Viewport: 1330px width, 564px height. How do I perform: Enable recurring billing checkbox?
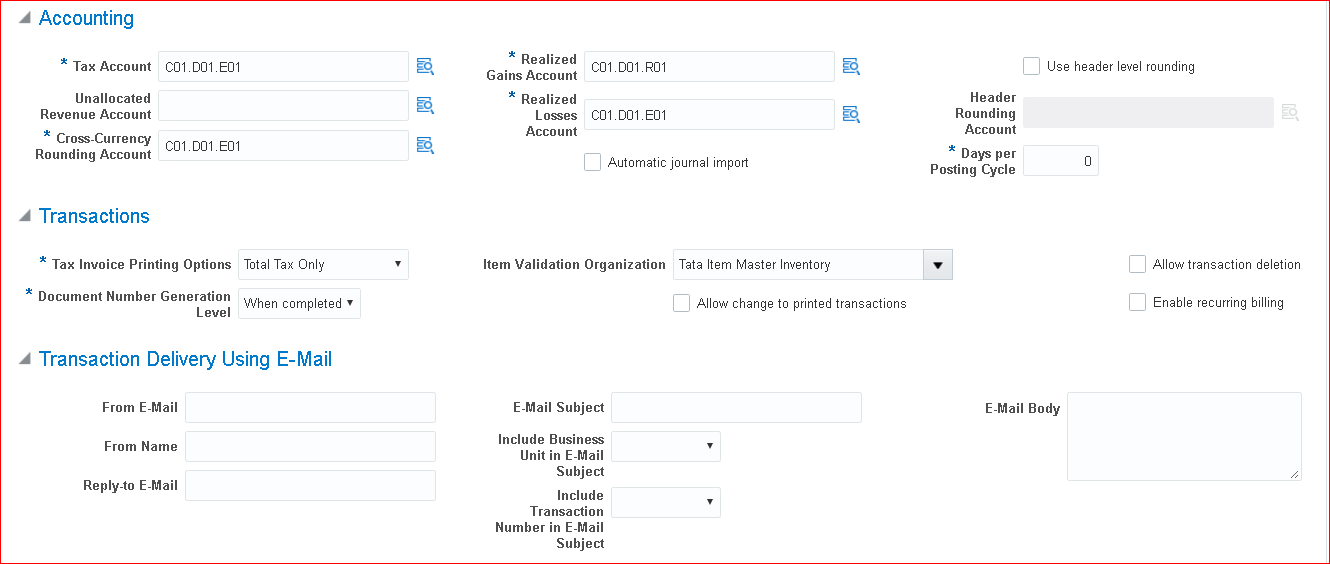(1137, 302)
